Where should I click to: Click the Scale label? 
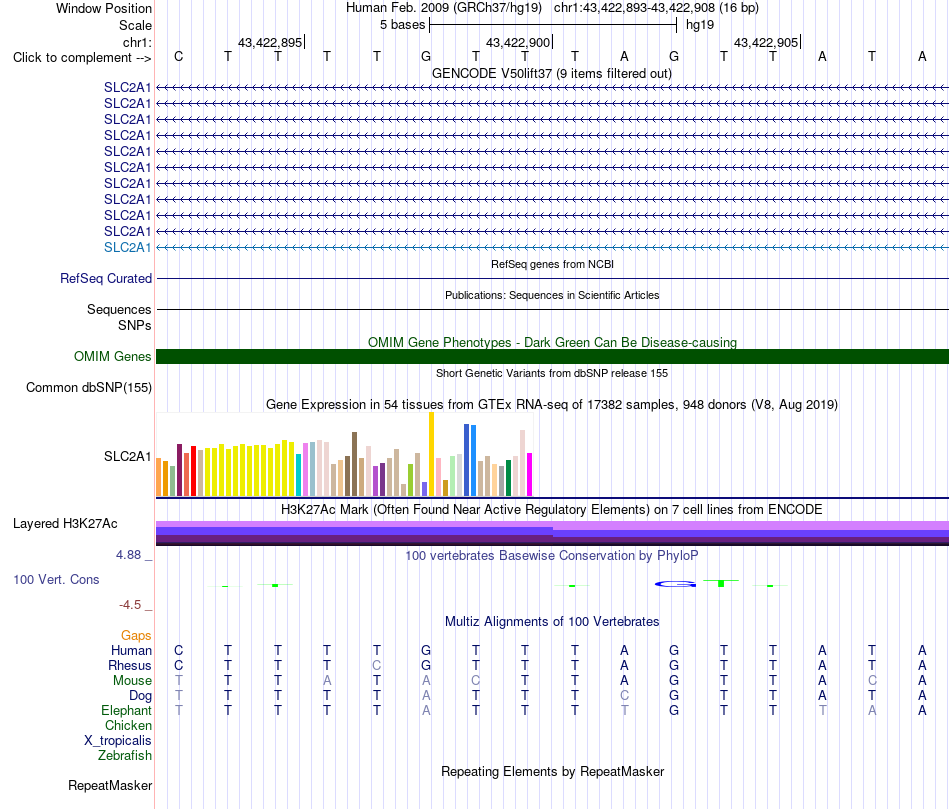pyautogui.click(x=136, y=25)
